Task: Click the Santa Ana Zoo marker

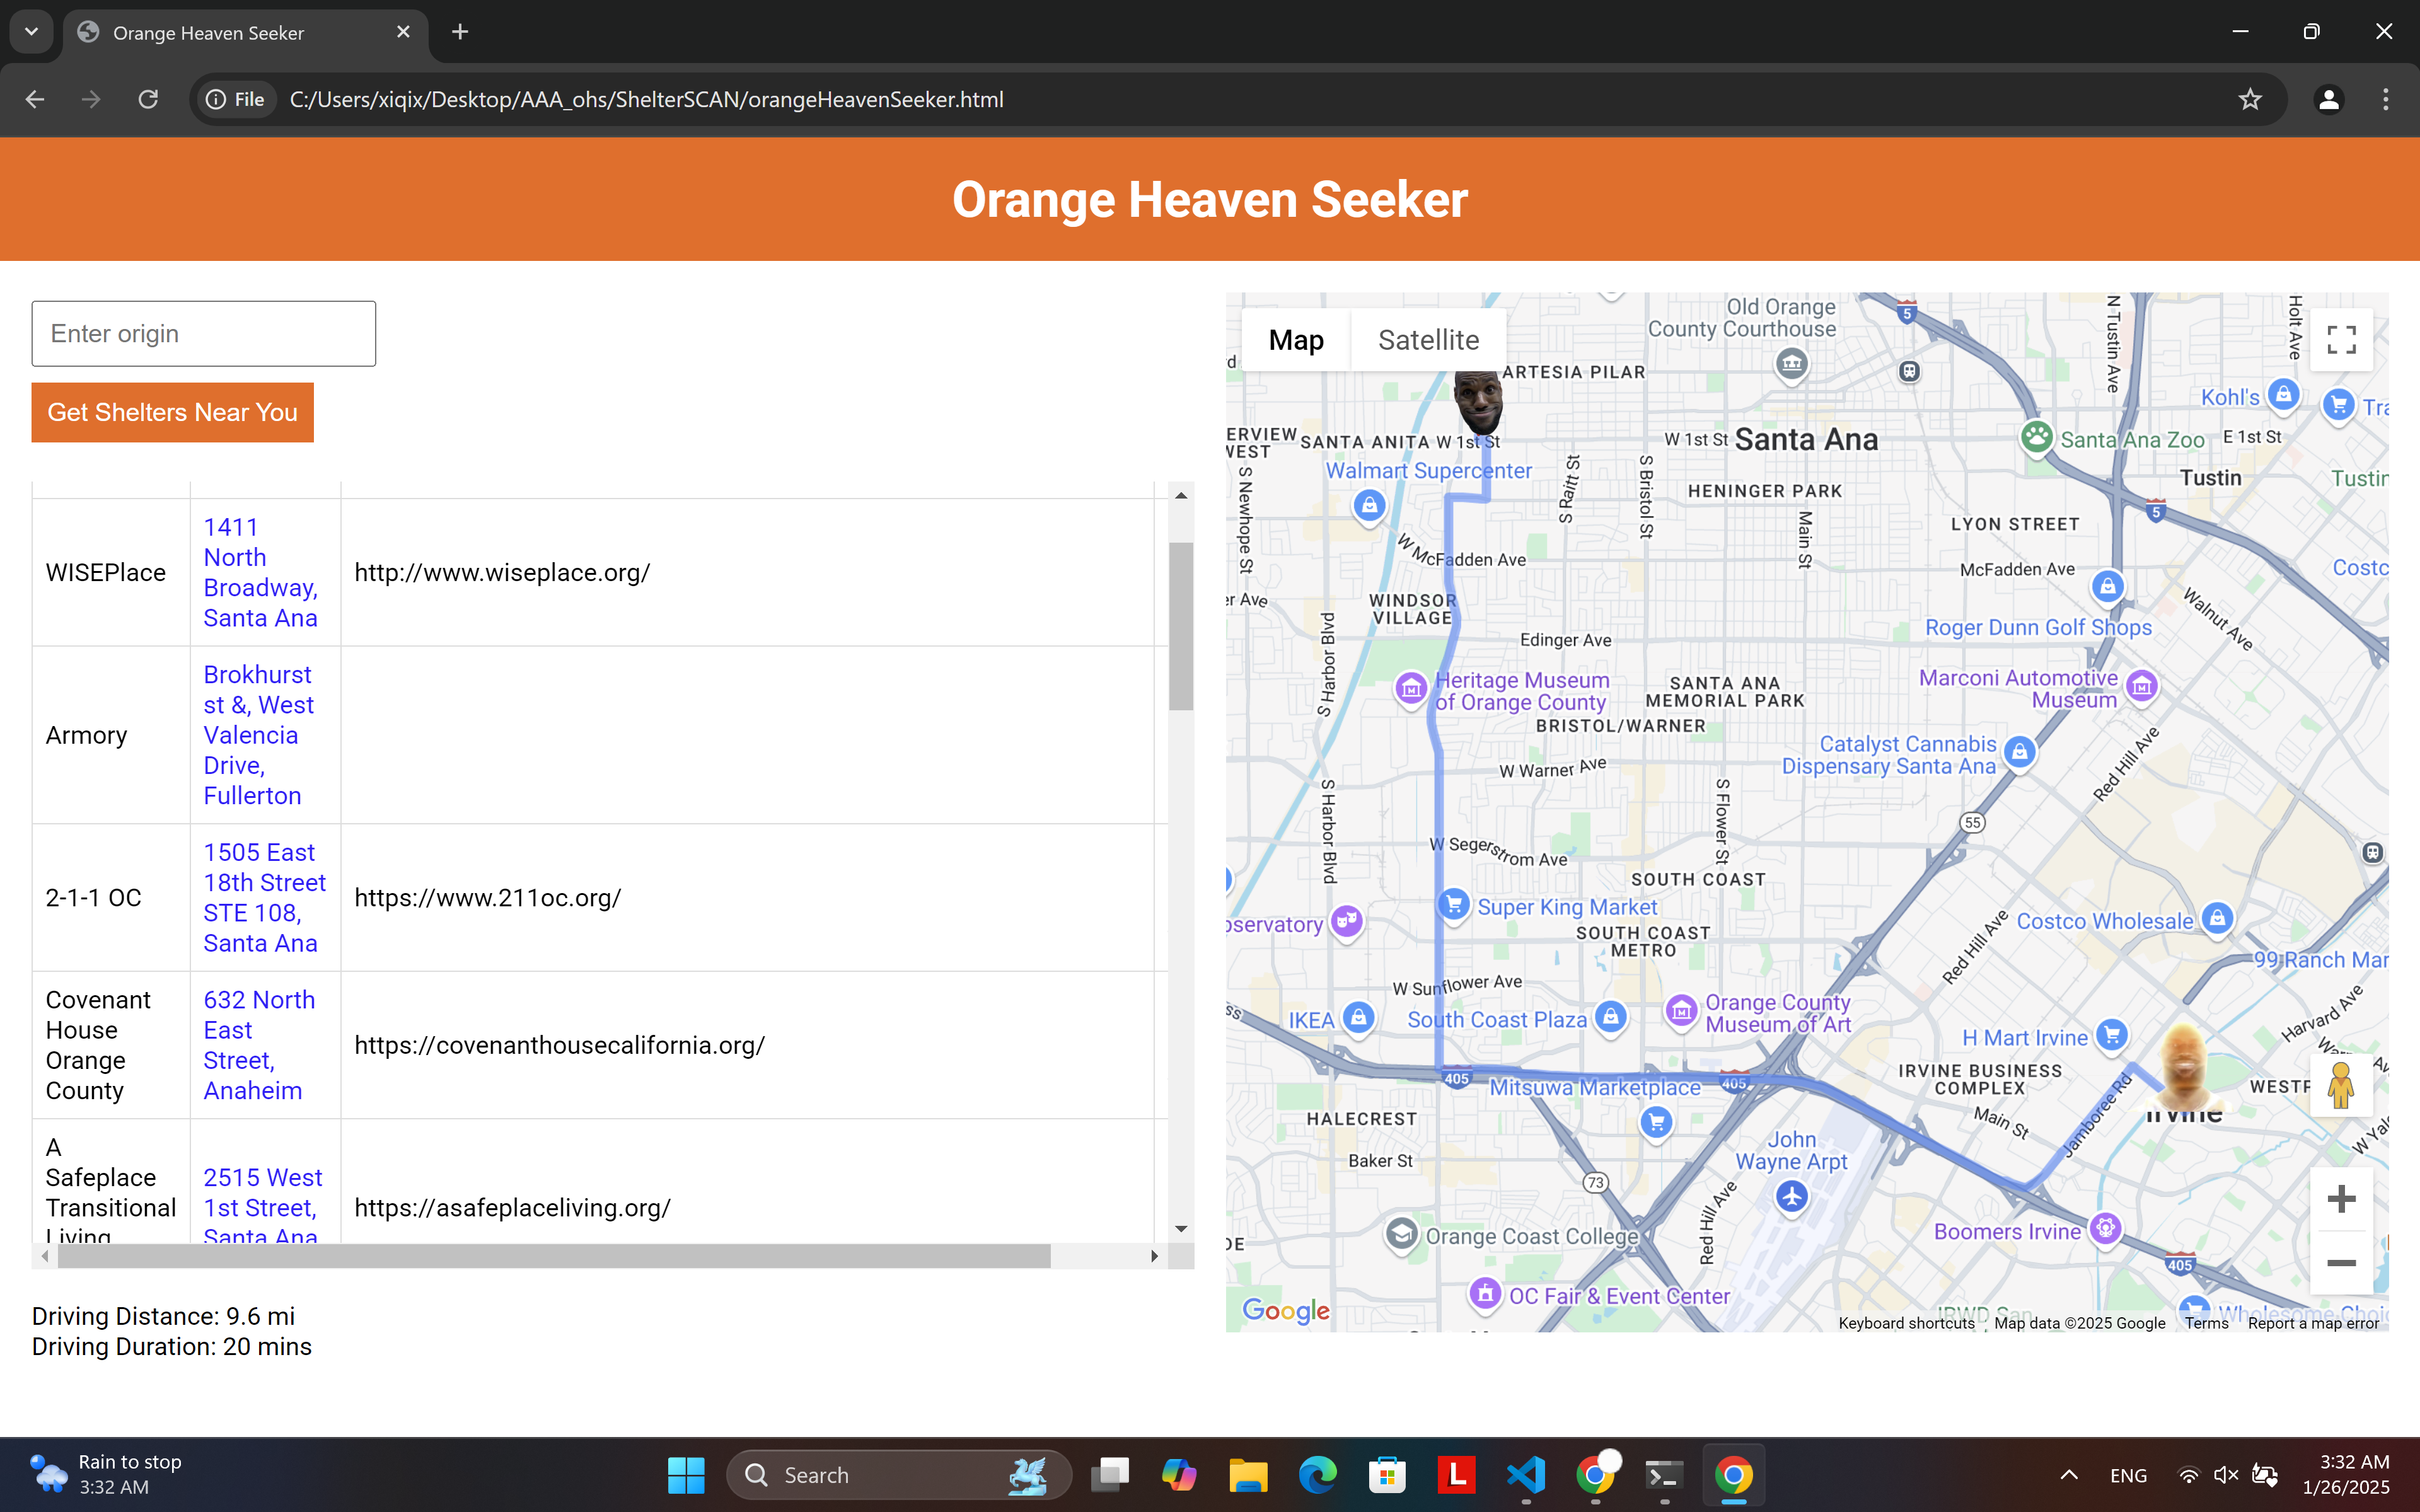Action: (2036, 438)
